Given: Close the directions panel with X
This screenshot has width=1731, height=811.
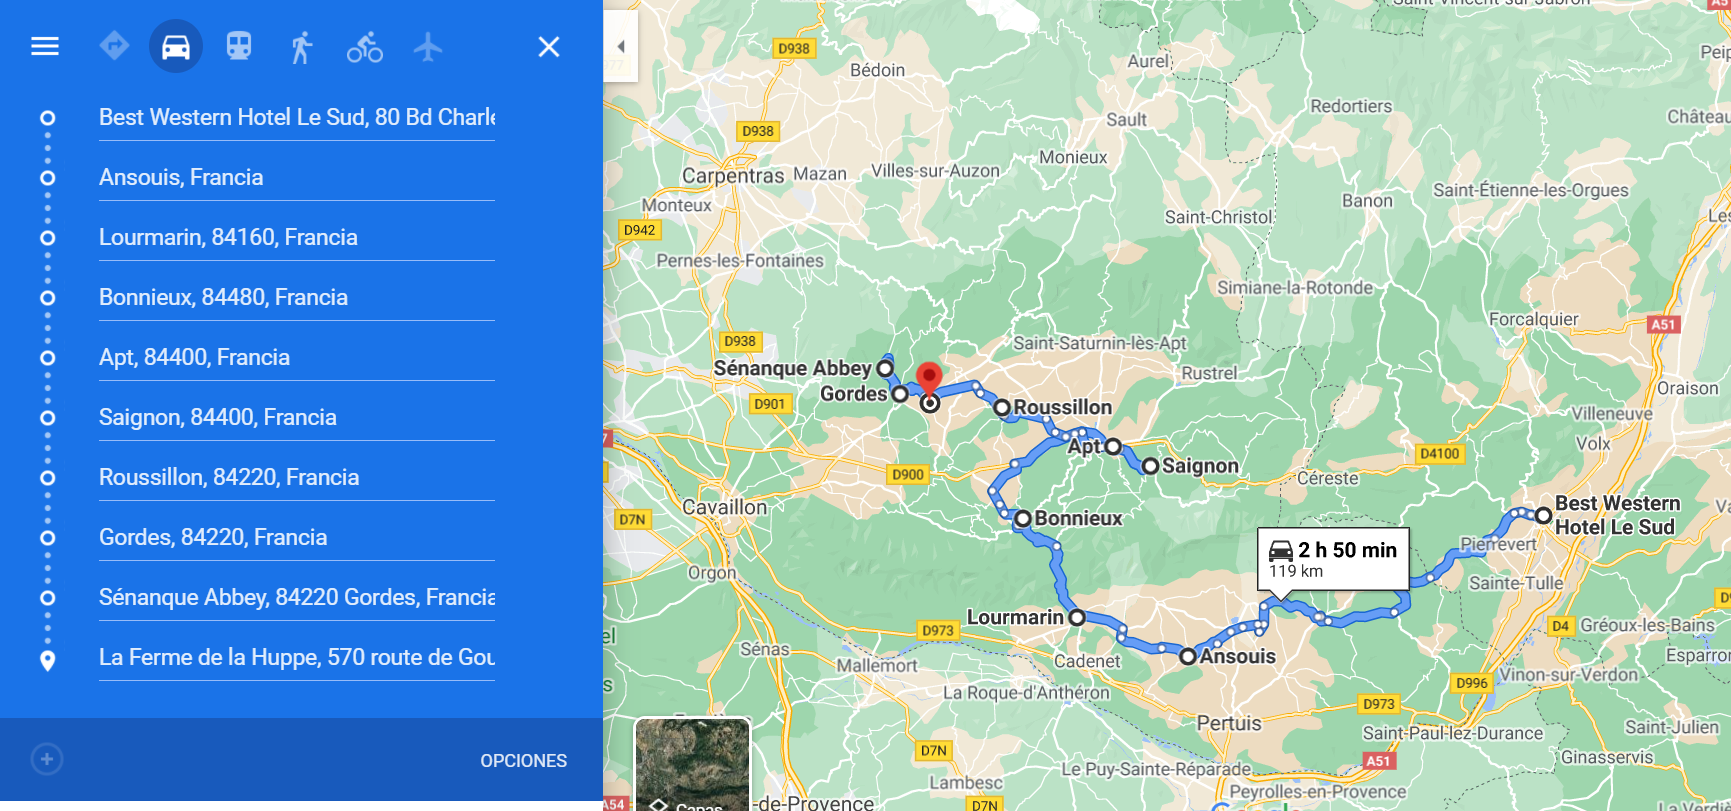Looking at the screenshot, I should pyautogui.click(x=549, y=47).
